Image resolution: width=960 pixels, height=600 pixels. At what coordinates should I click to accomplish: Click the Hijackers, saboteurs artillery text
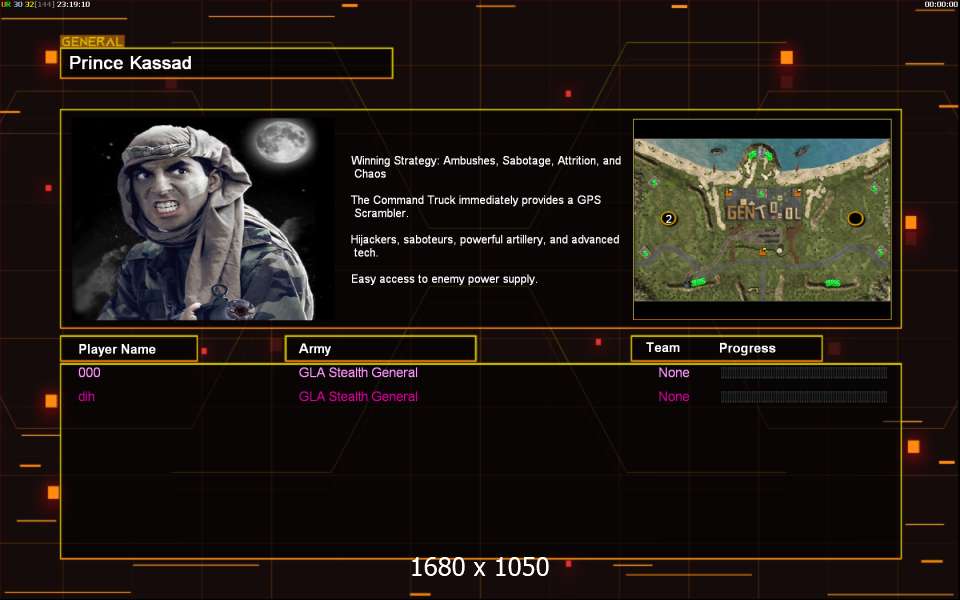(x=485, y=246)
